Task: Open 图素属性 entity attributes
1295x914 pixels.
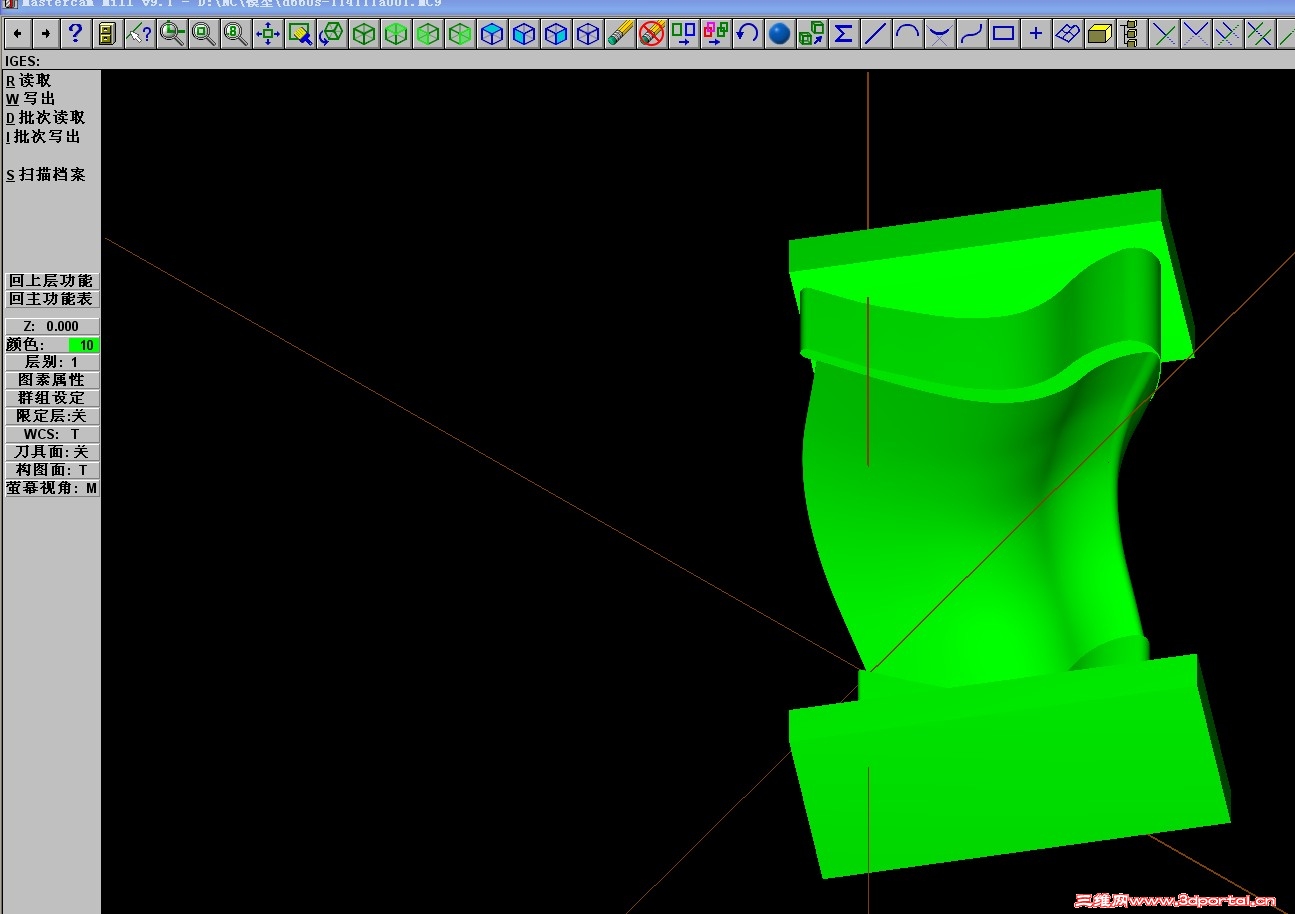Action: [x=52, y=380]
